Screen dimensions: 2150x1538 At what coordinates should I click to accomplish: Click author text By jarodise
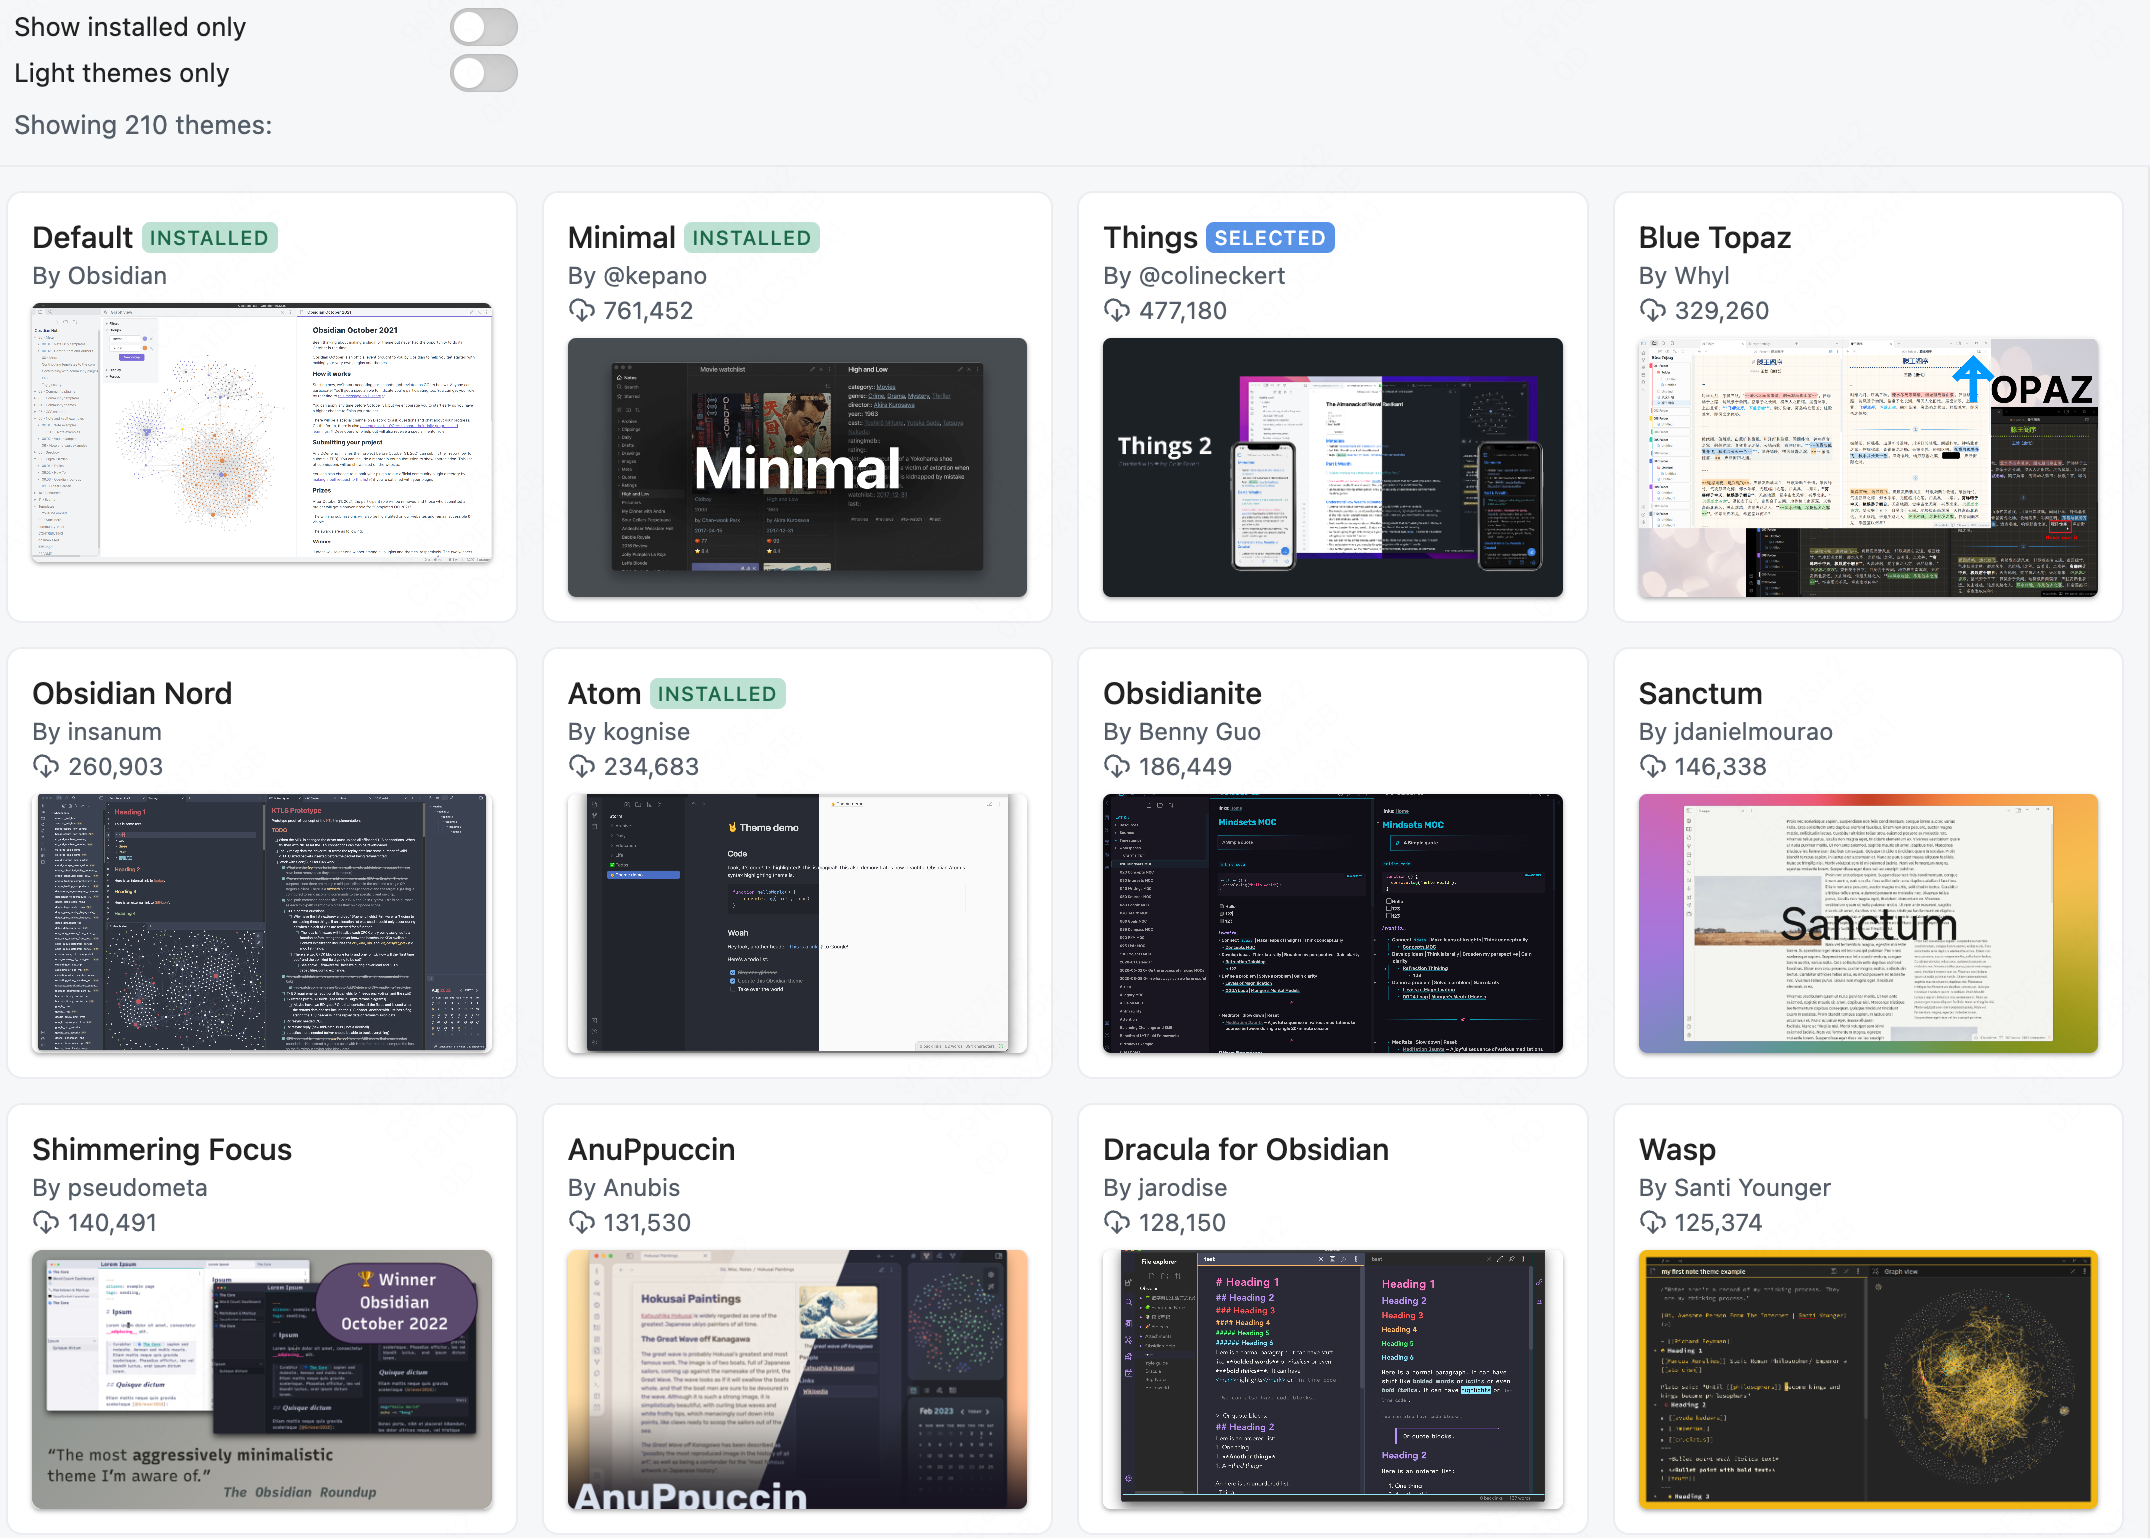1165,1188
